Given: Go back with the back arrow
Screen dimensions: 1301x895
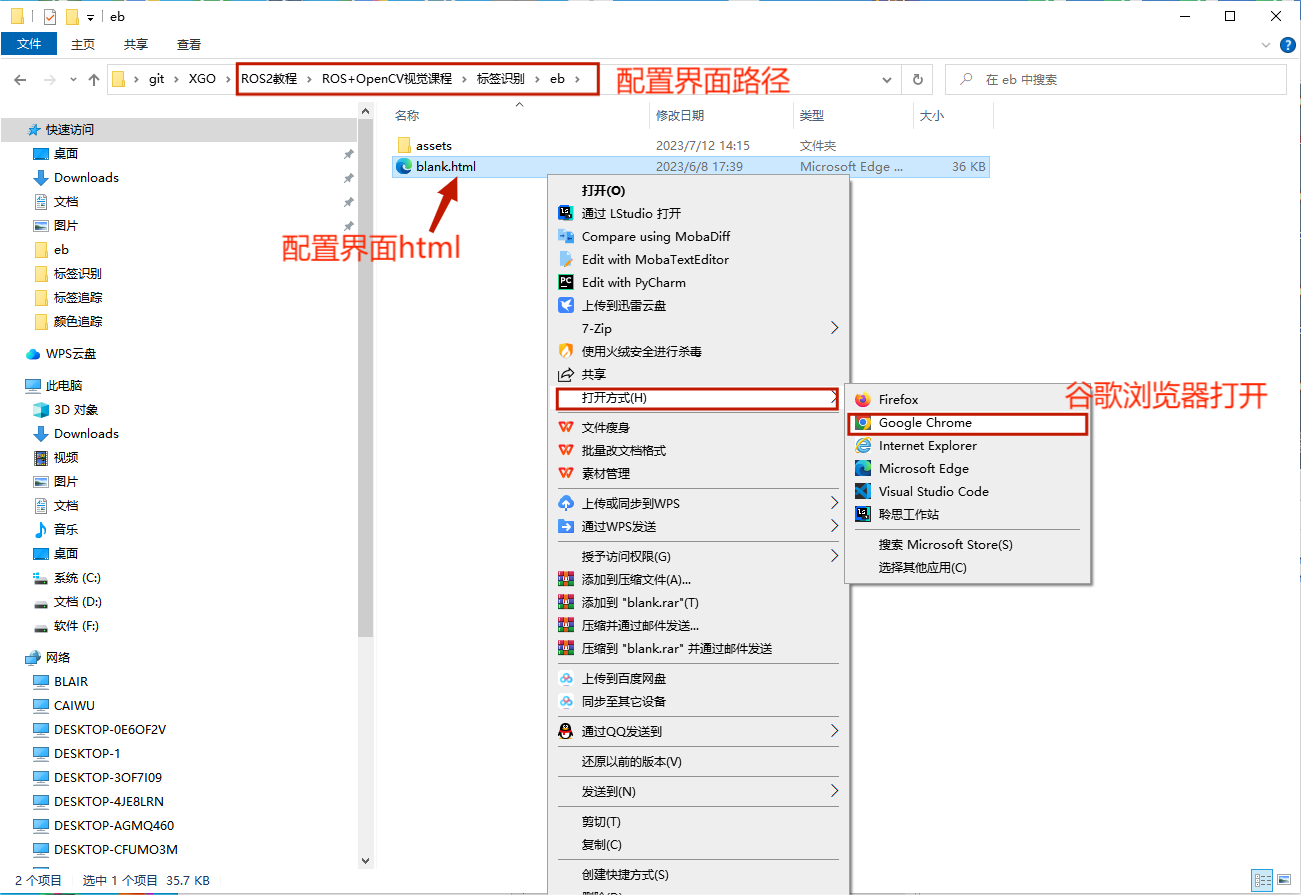Looking at the screenshot, I should point(20,80).
